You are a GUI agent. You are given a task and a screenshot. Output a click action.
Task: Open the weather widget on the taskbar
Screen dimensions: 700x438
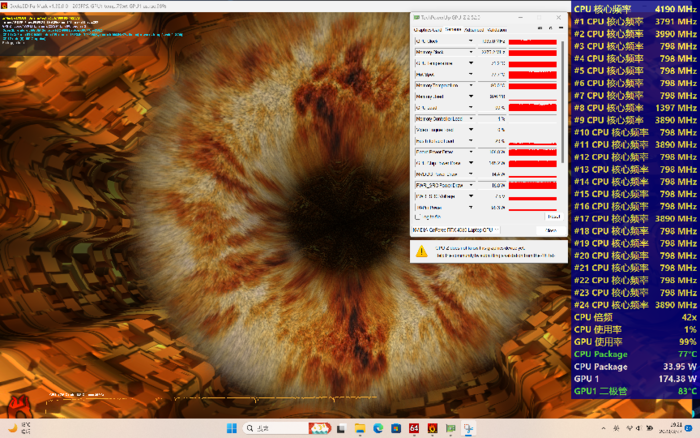coord(17,428)
